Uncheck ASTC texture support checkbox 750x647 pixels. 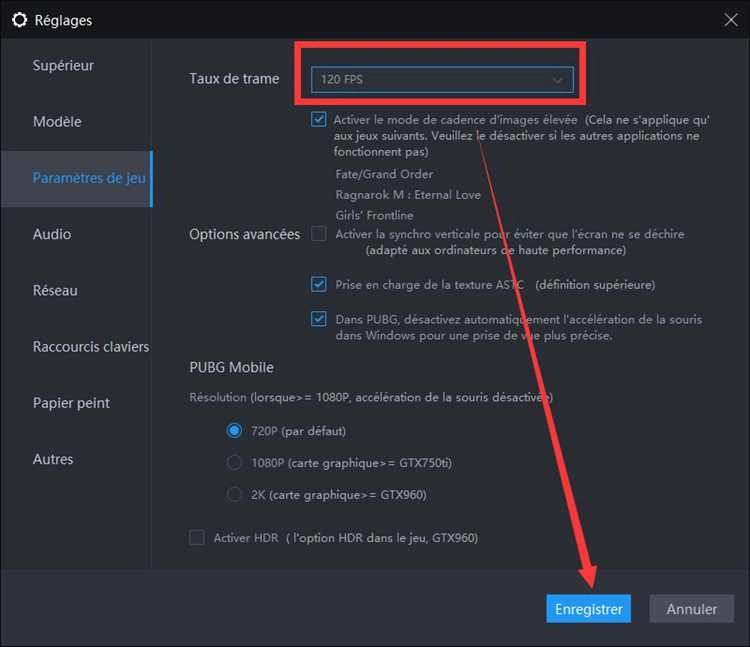pyautogui.click(x=319, y=284)
